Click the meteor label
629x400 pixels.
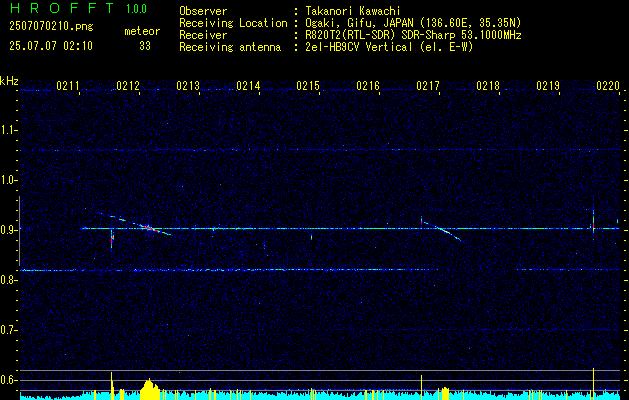click(x=142, y=31)
